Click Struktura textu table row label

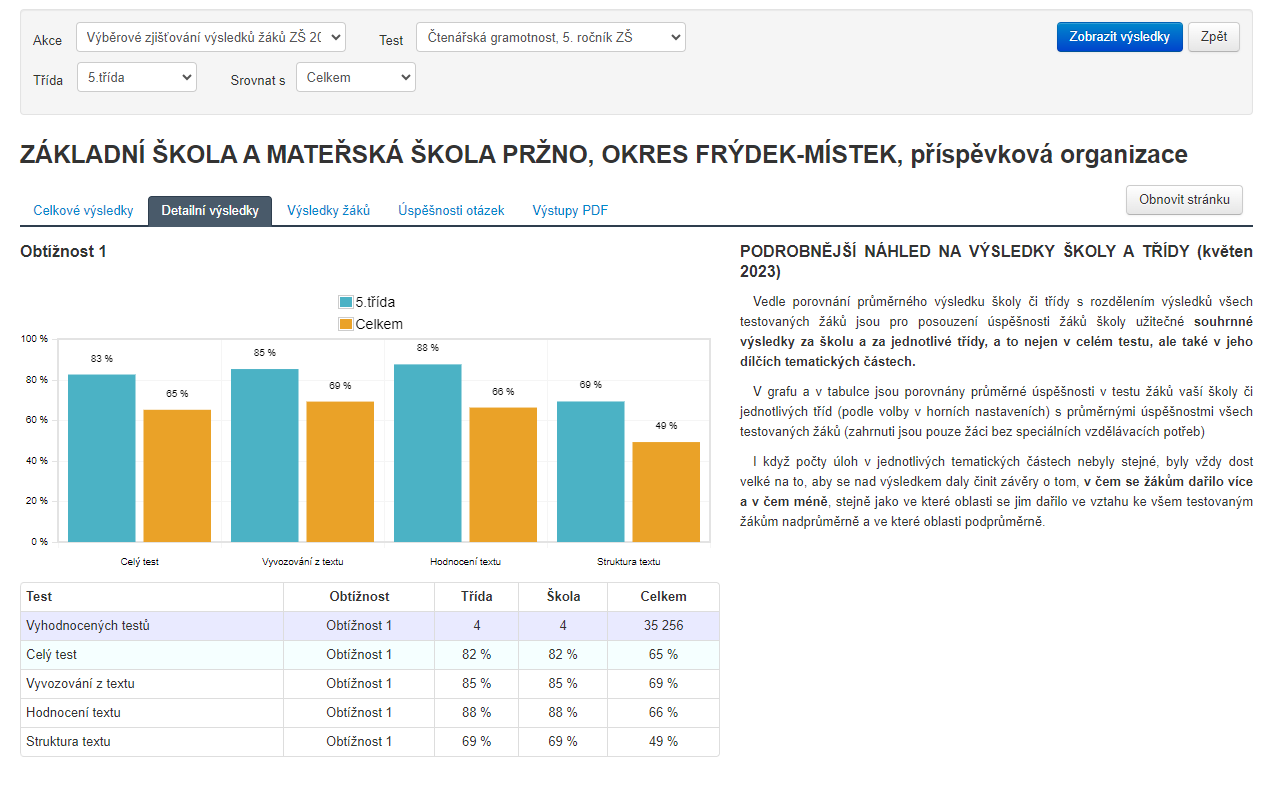68,742
